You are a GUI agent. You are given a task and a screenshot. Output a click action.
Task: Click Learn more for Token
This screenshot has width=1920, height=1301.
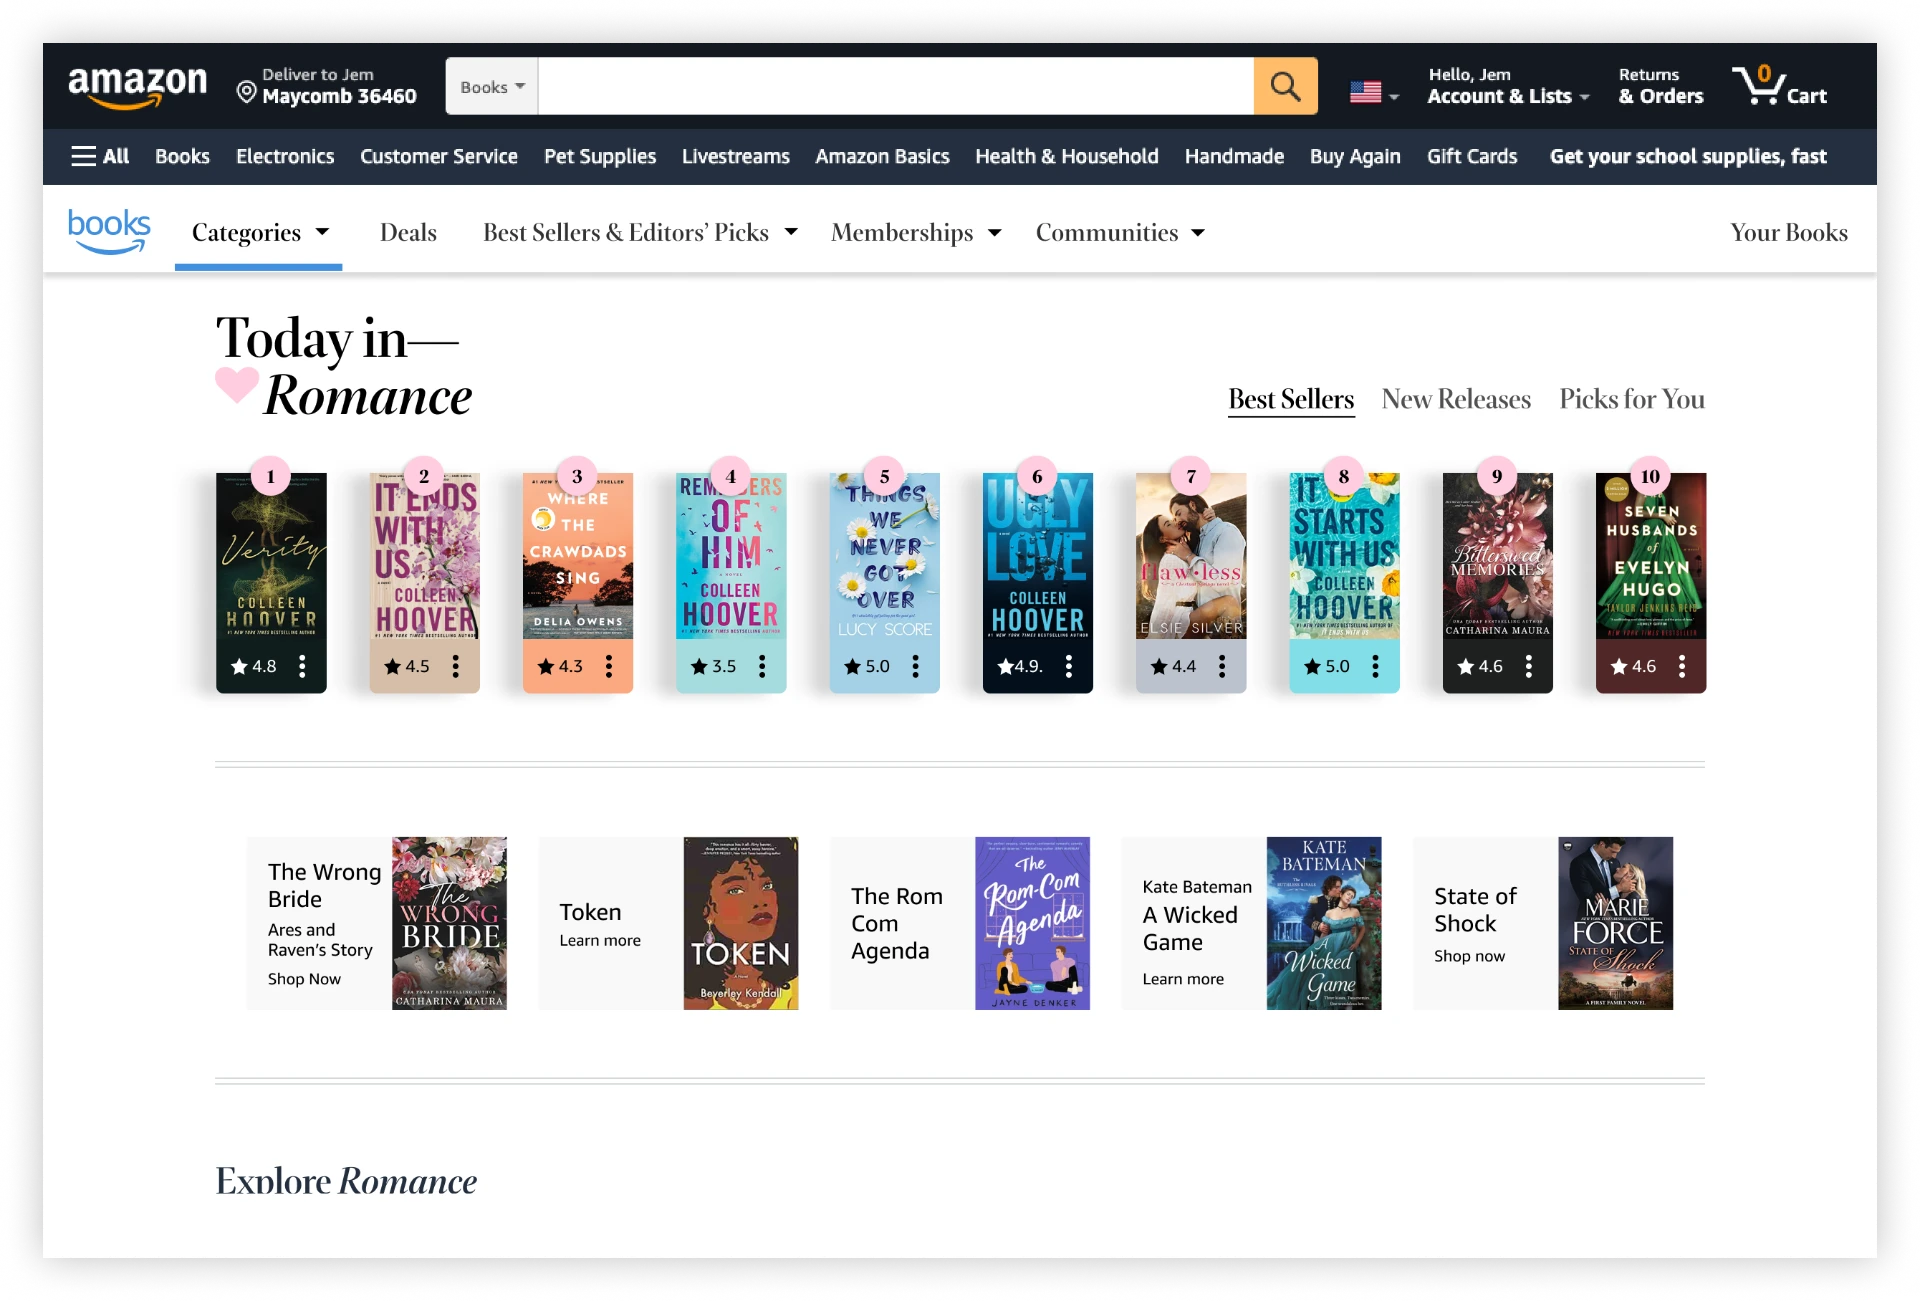[x=600, y=940]
